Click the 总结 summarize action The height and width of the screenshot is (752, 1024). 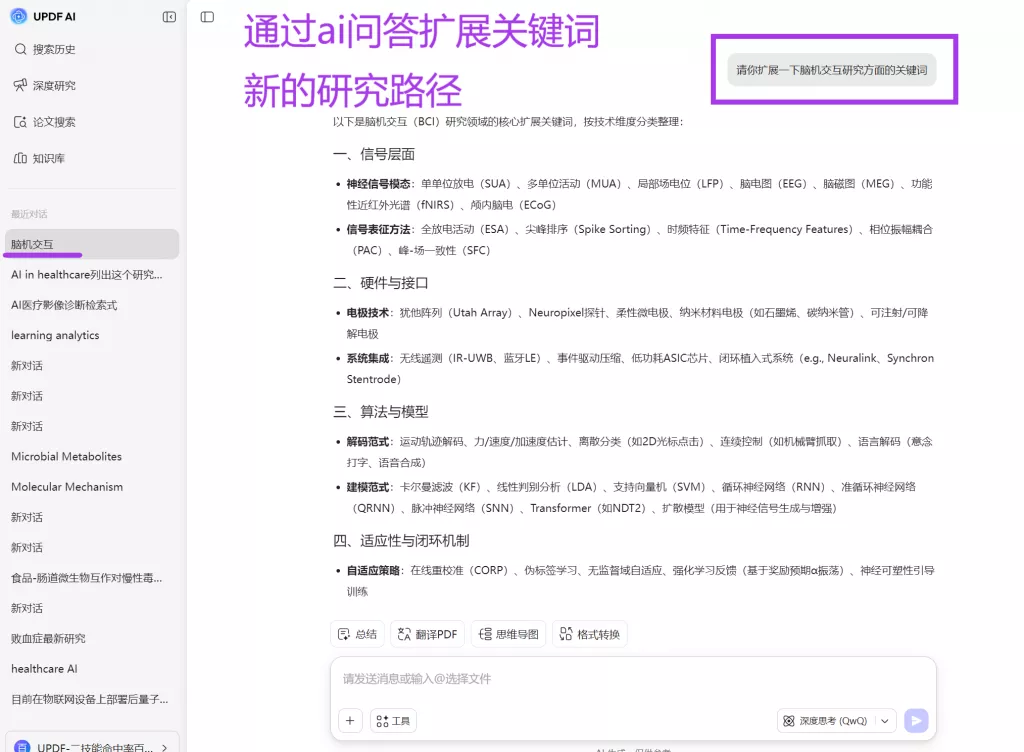[x=357, y=633]
